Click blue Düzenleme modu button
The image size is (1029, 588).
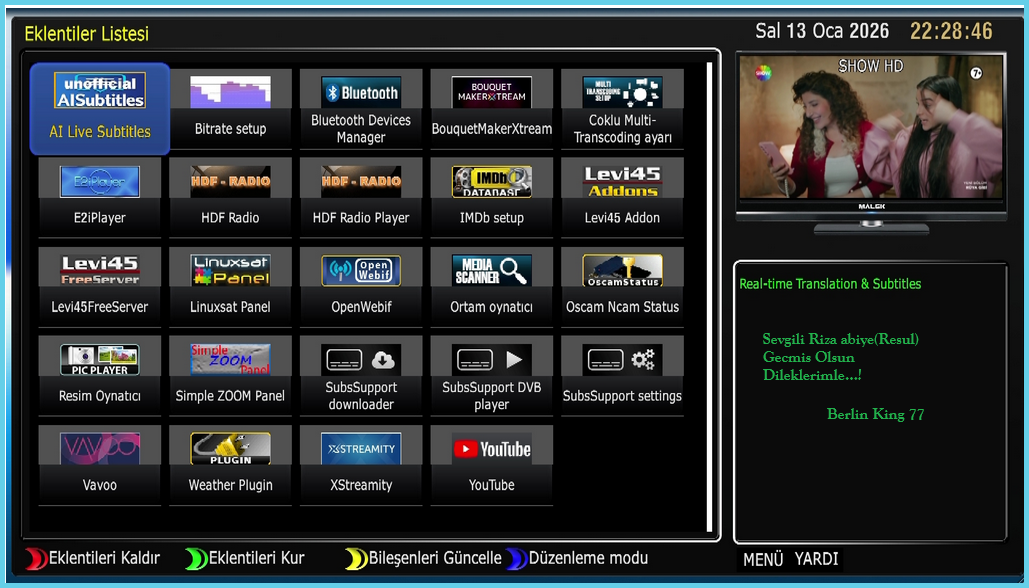click(577, 558)
